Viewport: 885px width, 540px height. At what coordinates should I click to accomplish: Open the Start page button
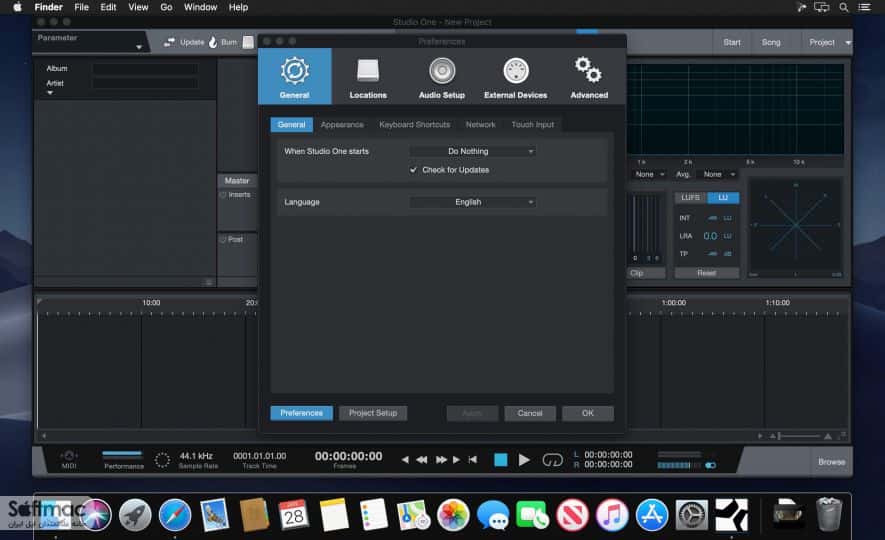[x=731, y=42]
